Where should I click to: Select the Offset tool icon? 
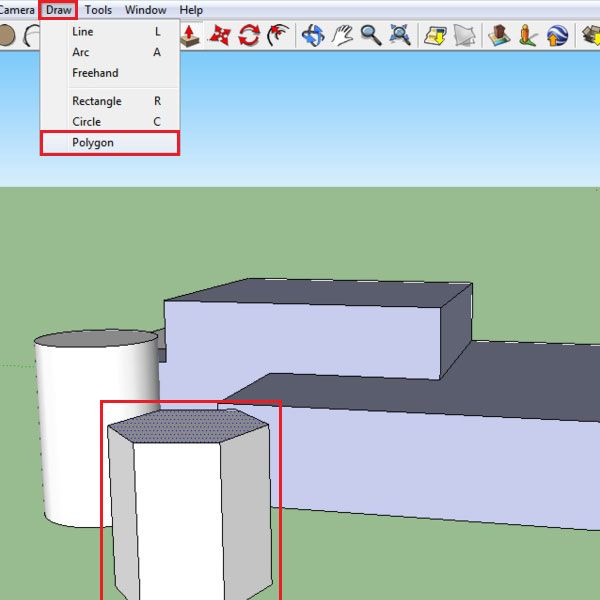coord(278,35)
